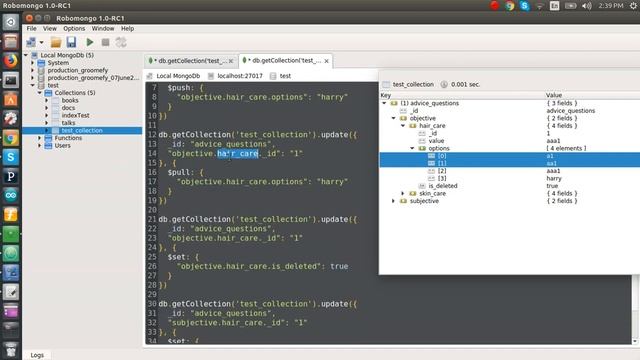Expand the System folder in tree
Image resolution: width=640 pixels, height=360 pixels.
(33, 63)
